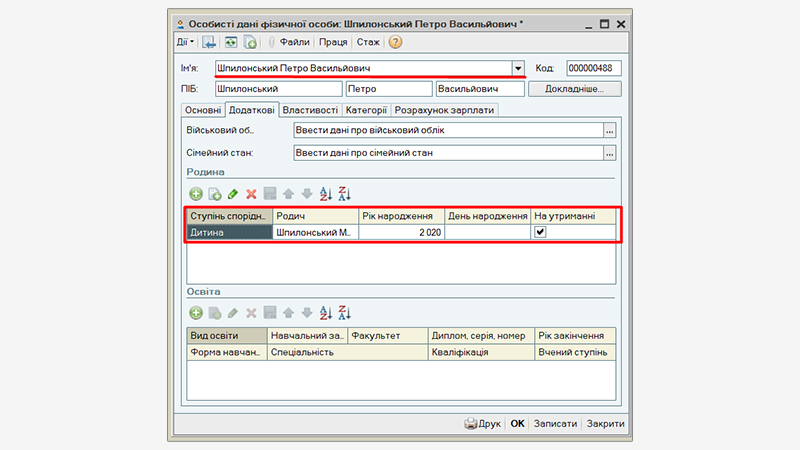The width and height of the screenshot is (800, 450).
Task: Click the copy-row icon in Родина toolbar
Action: pos(214,194)
